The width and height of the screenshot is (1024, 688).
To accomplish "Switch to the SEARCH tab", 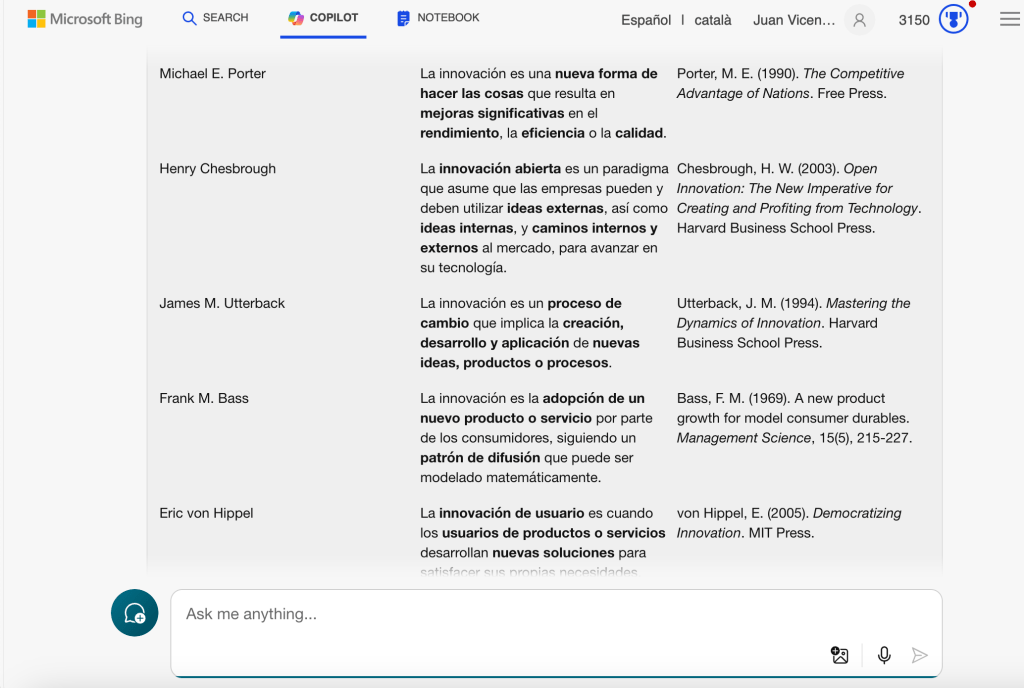I will (215, 18).
